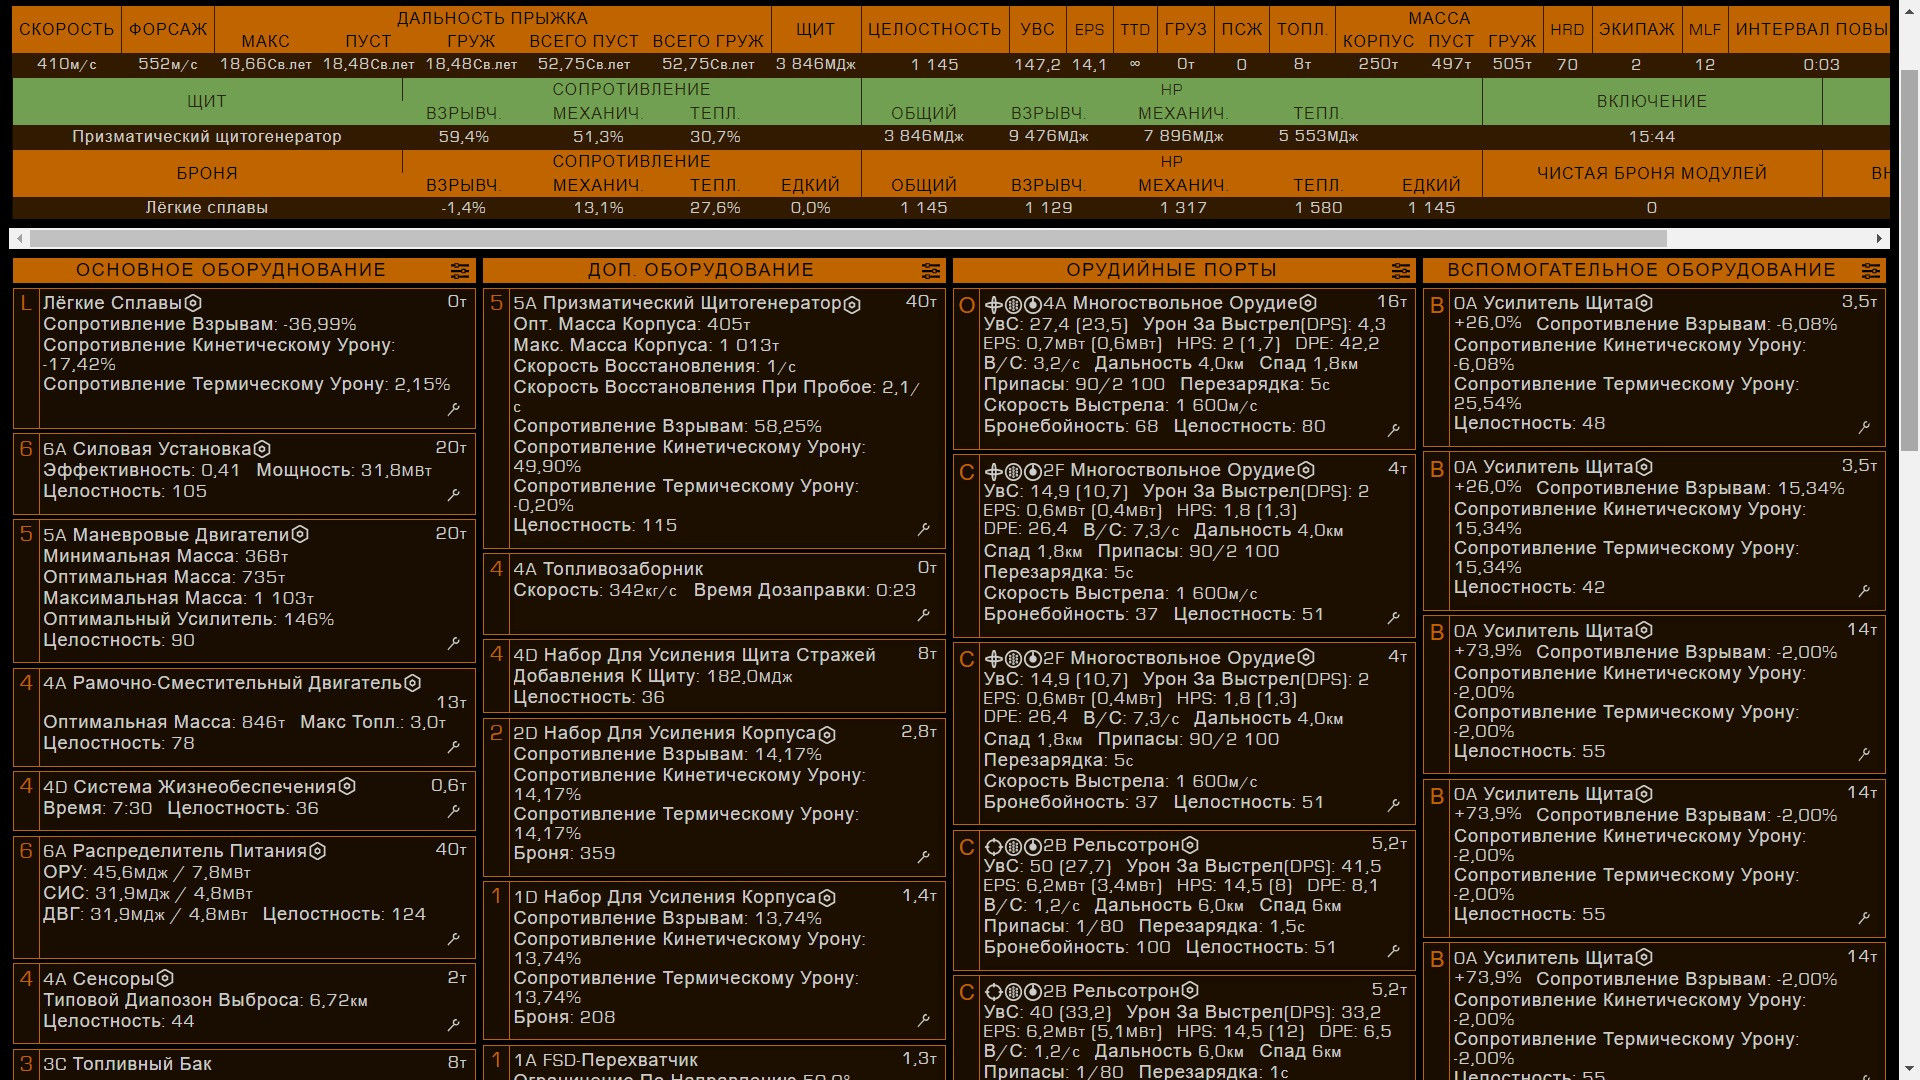This screenshot has height=1080, width=1920.
Task: Open the Hardpoints section settings icon
Action: tap(1400, 271)
